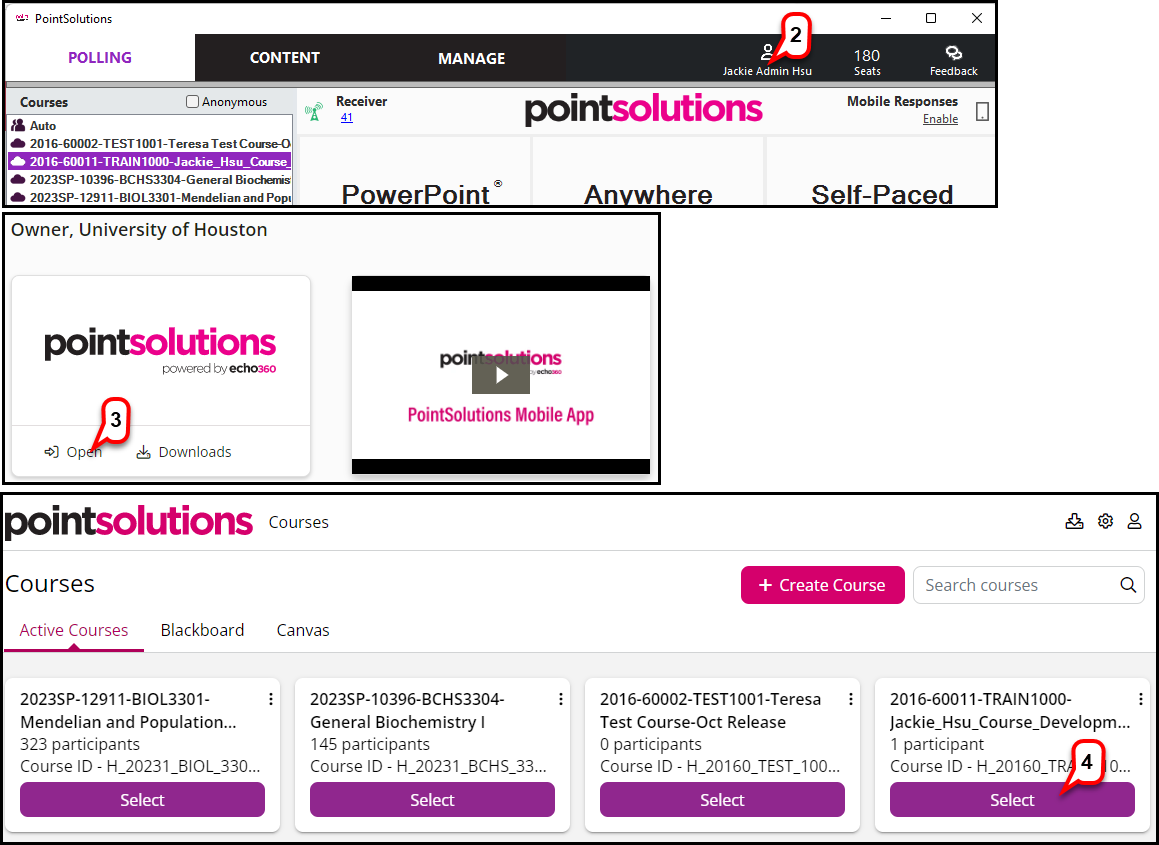
Task: Select the BIOL3301 Mendelian and Population course
Action: click(143, 800)
